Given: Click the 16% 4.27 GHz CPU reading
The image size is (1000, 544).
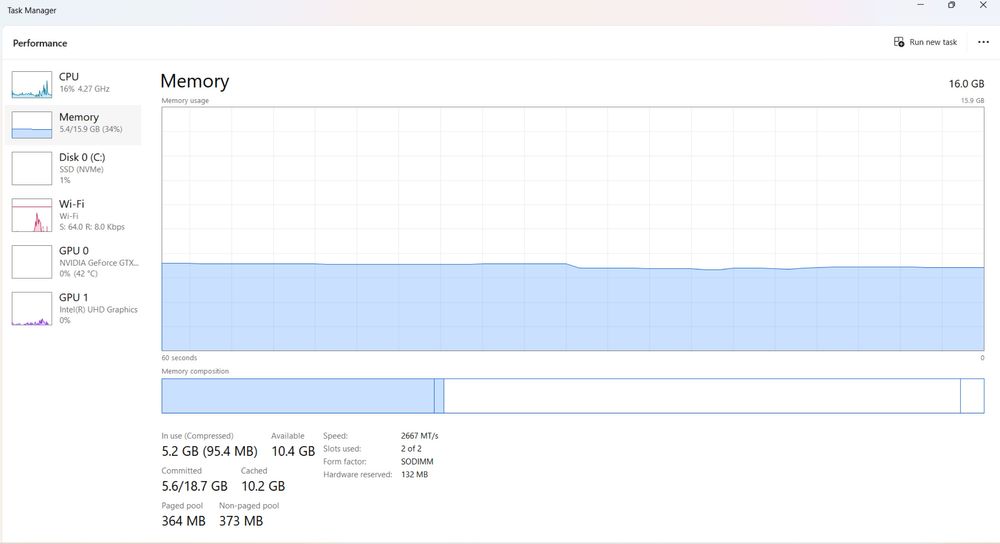Looking at the screenshot, I should click(84, 89).
